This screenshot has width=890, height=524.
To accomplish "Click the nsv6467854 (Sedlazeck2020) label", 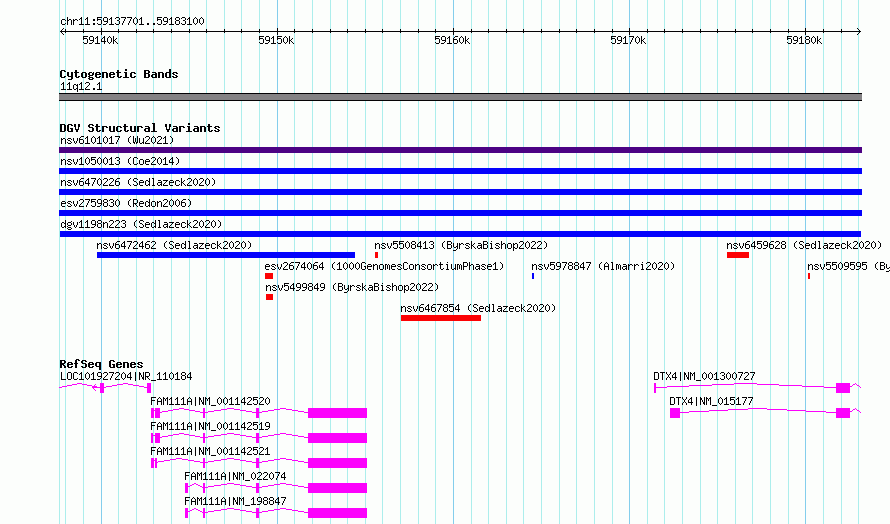I will click(478, 308).
